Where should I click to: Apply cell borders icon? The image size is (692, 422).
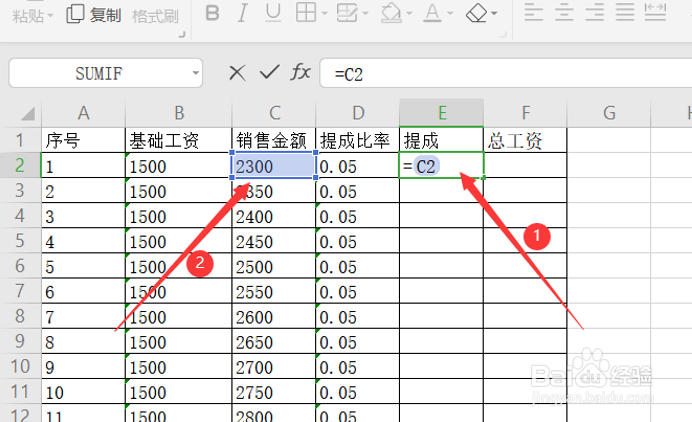pyautogui.click(x=306, y=12)
